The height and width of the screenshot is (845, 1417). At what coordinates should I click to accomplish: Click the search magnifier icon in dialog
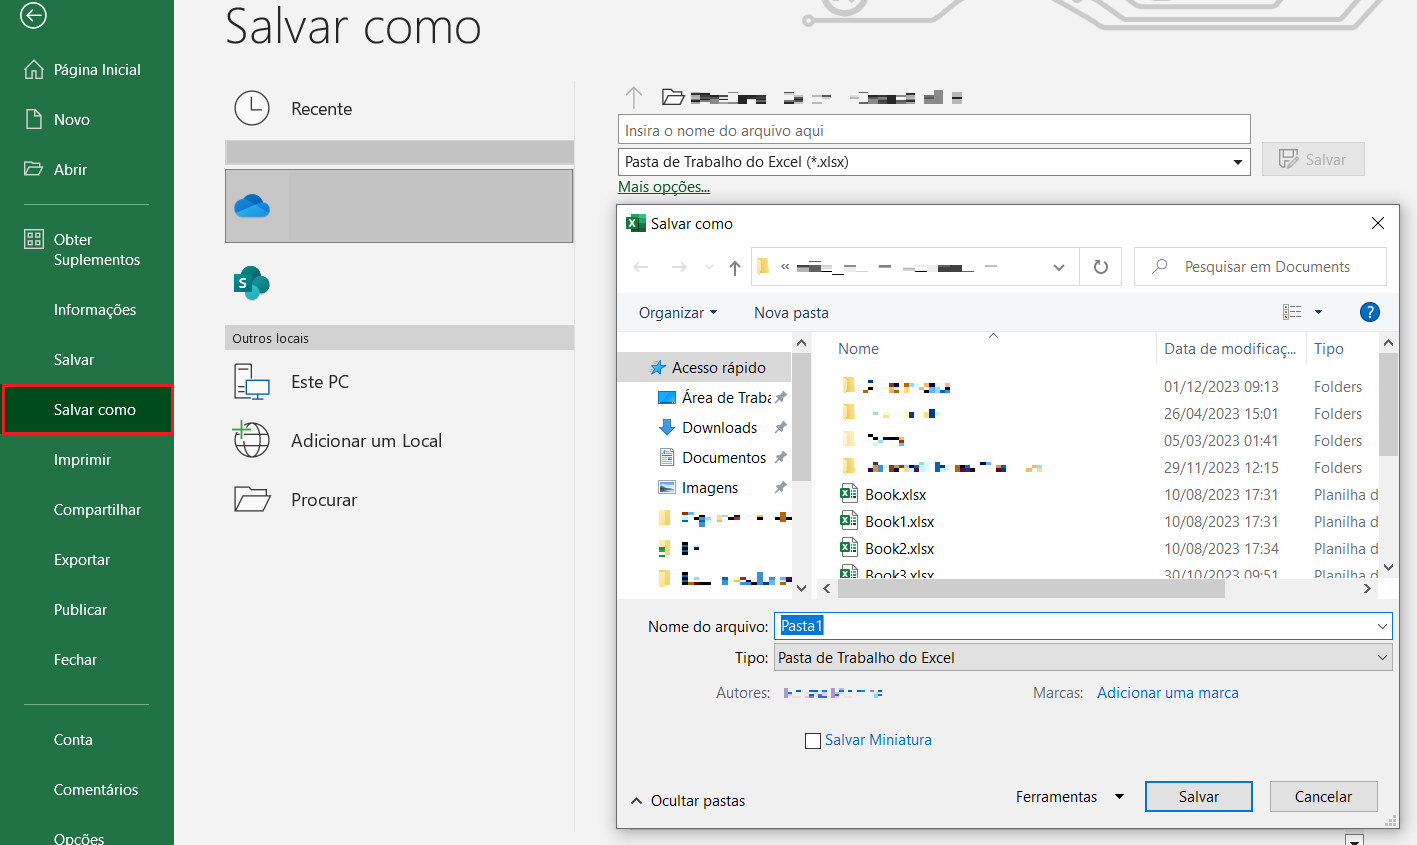pyautogui.click(x=1160, y=267)
